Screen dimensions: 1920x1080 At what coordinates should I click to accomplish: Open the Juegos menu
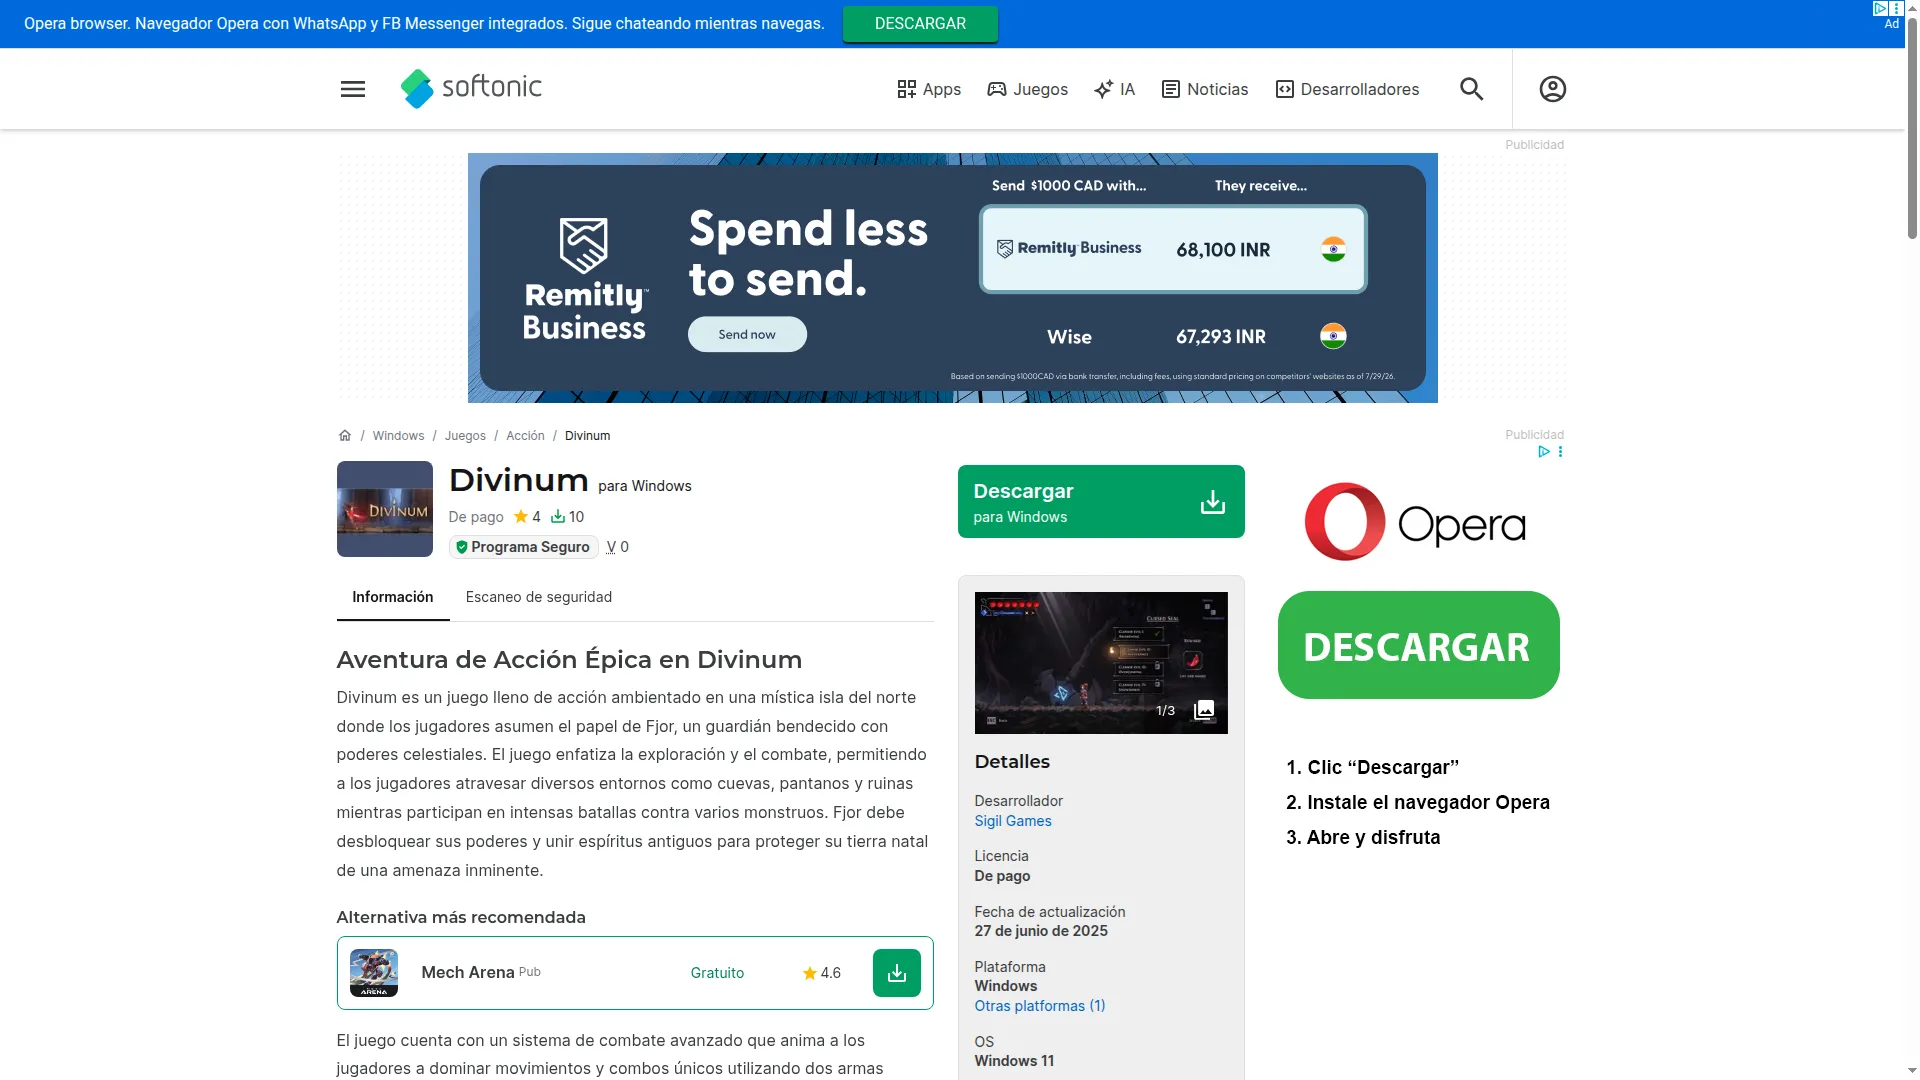[1027, 89]
